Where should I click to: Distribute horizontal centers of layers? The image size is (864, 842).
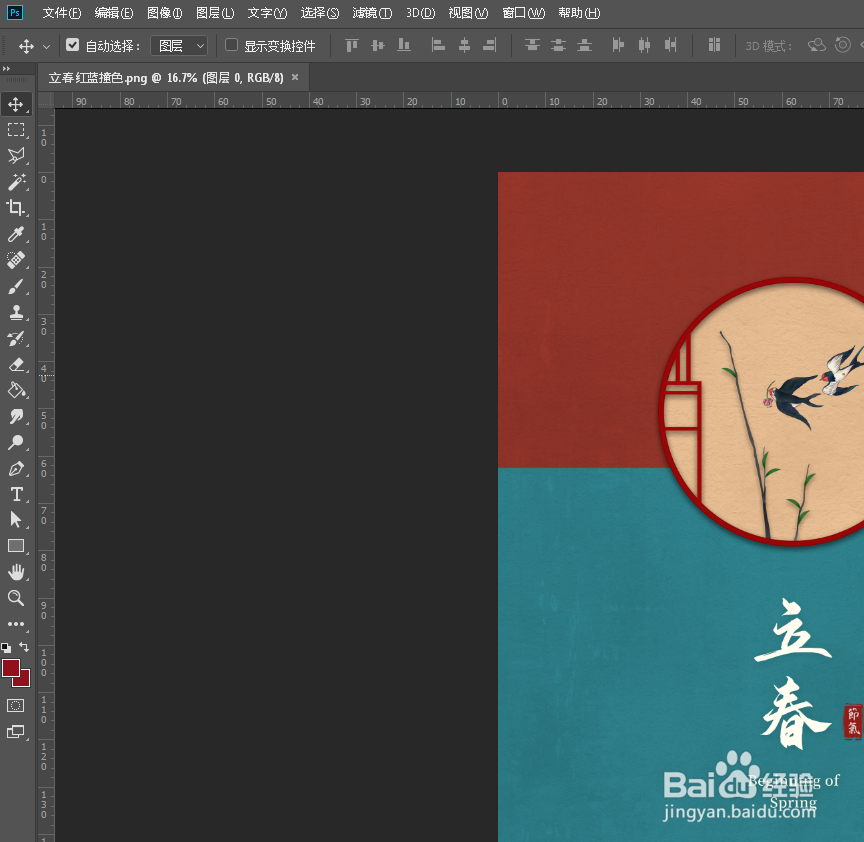[x=644, y=45]
